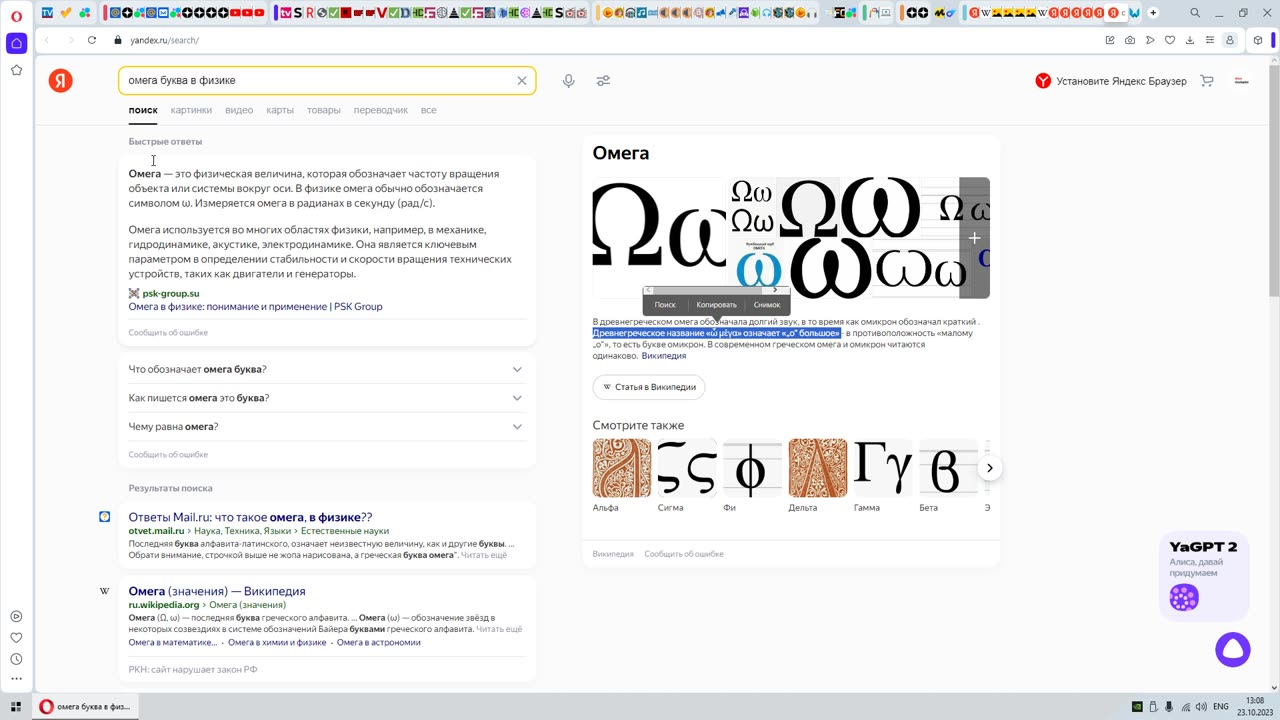Image resolution: width=1280 pixels, height=720 pixels.
Task: Switch to the карты tab
Action: tap(280, 110)
